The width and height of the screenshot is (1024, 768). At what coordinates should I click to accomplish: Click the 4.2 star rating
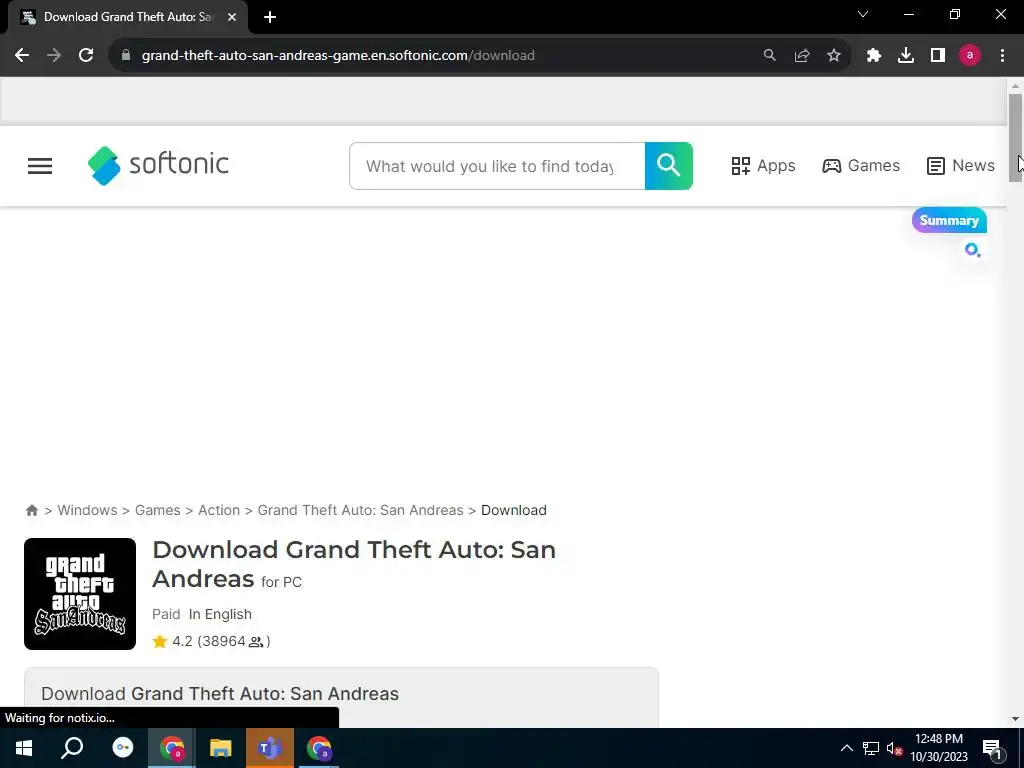pyautogui.click(x=211, y=641)
